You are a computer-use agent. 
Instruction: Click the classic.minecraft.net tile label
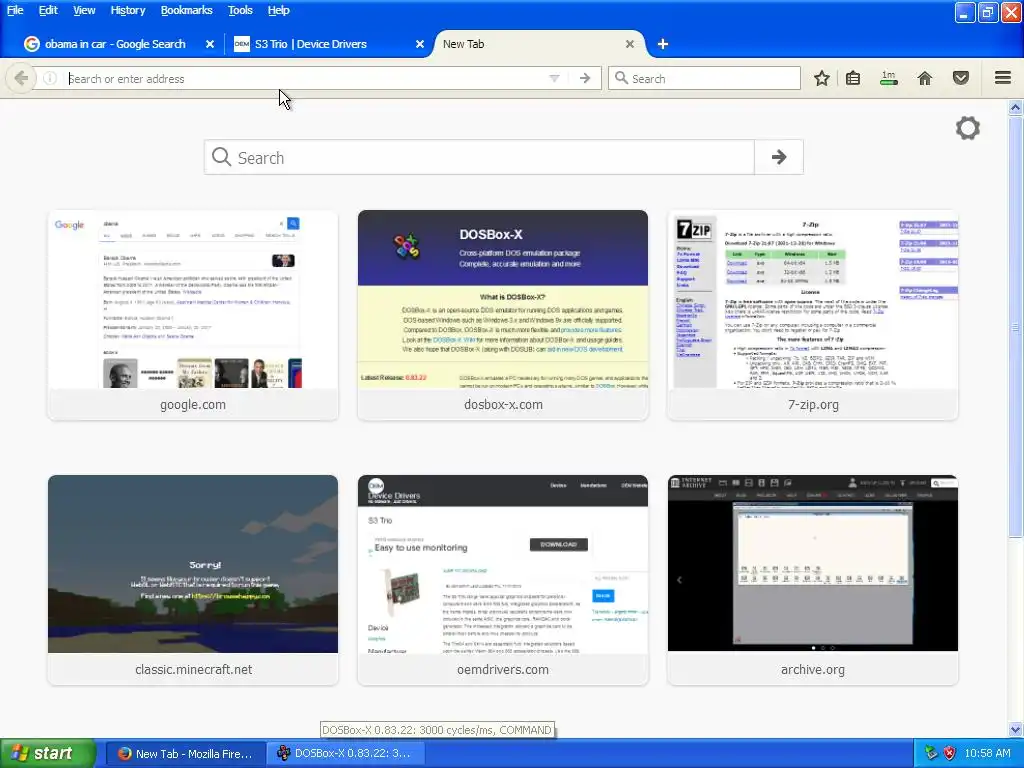tap(193, 669)
